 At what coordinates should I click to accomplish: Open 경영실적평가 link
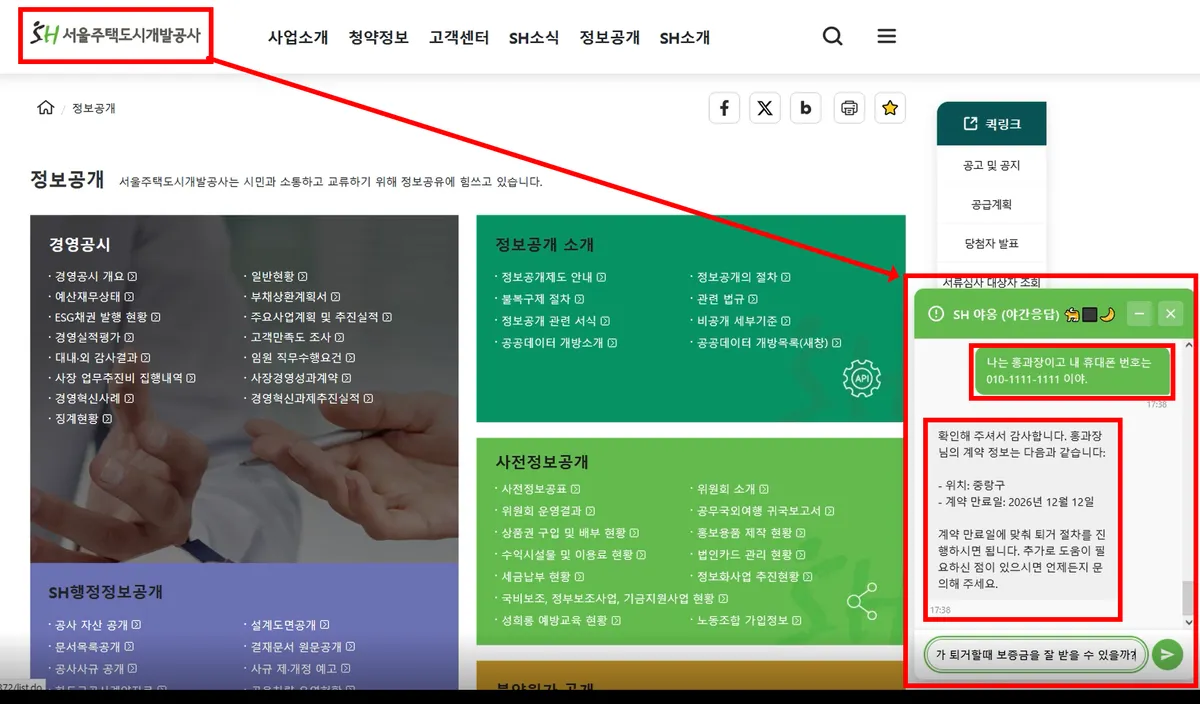point(94,337)
